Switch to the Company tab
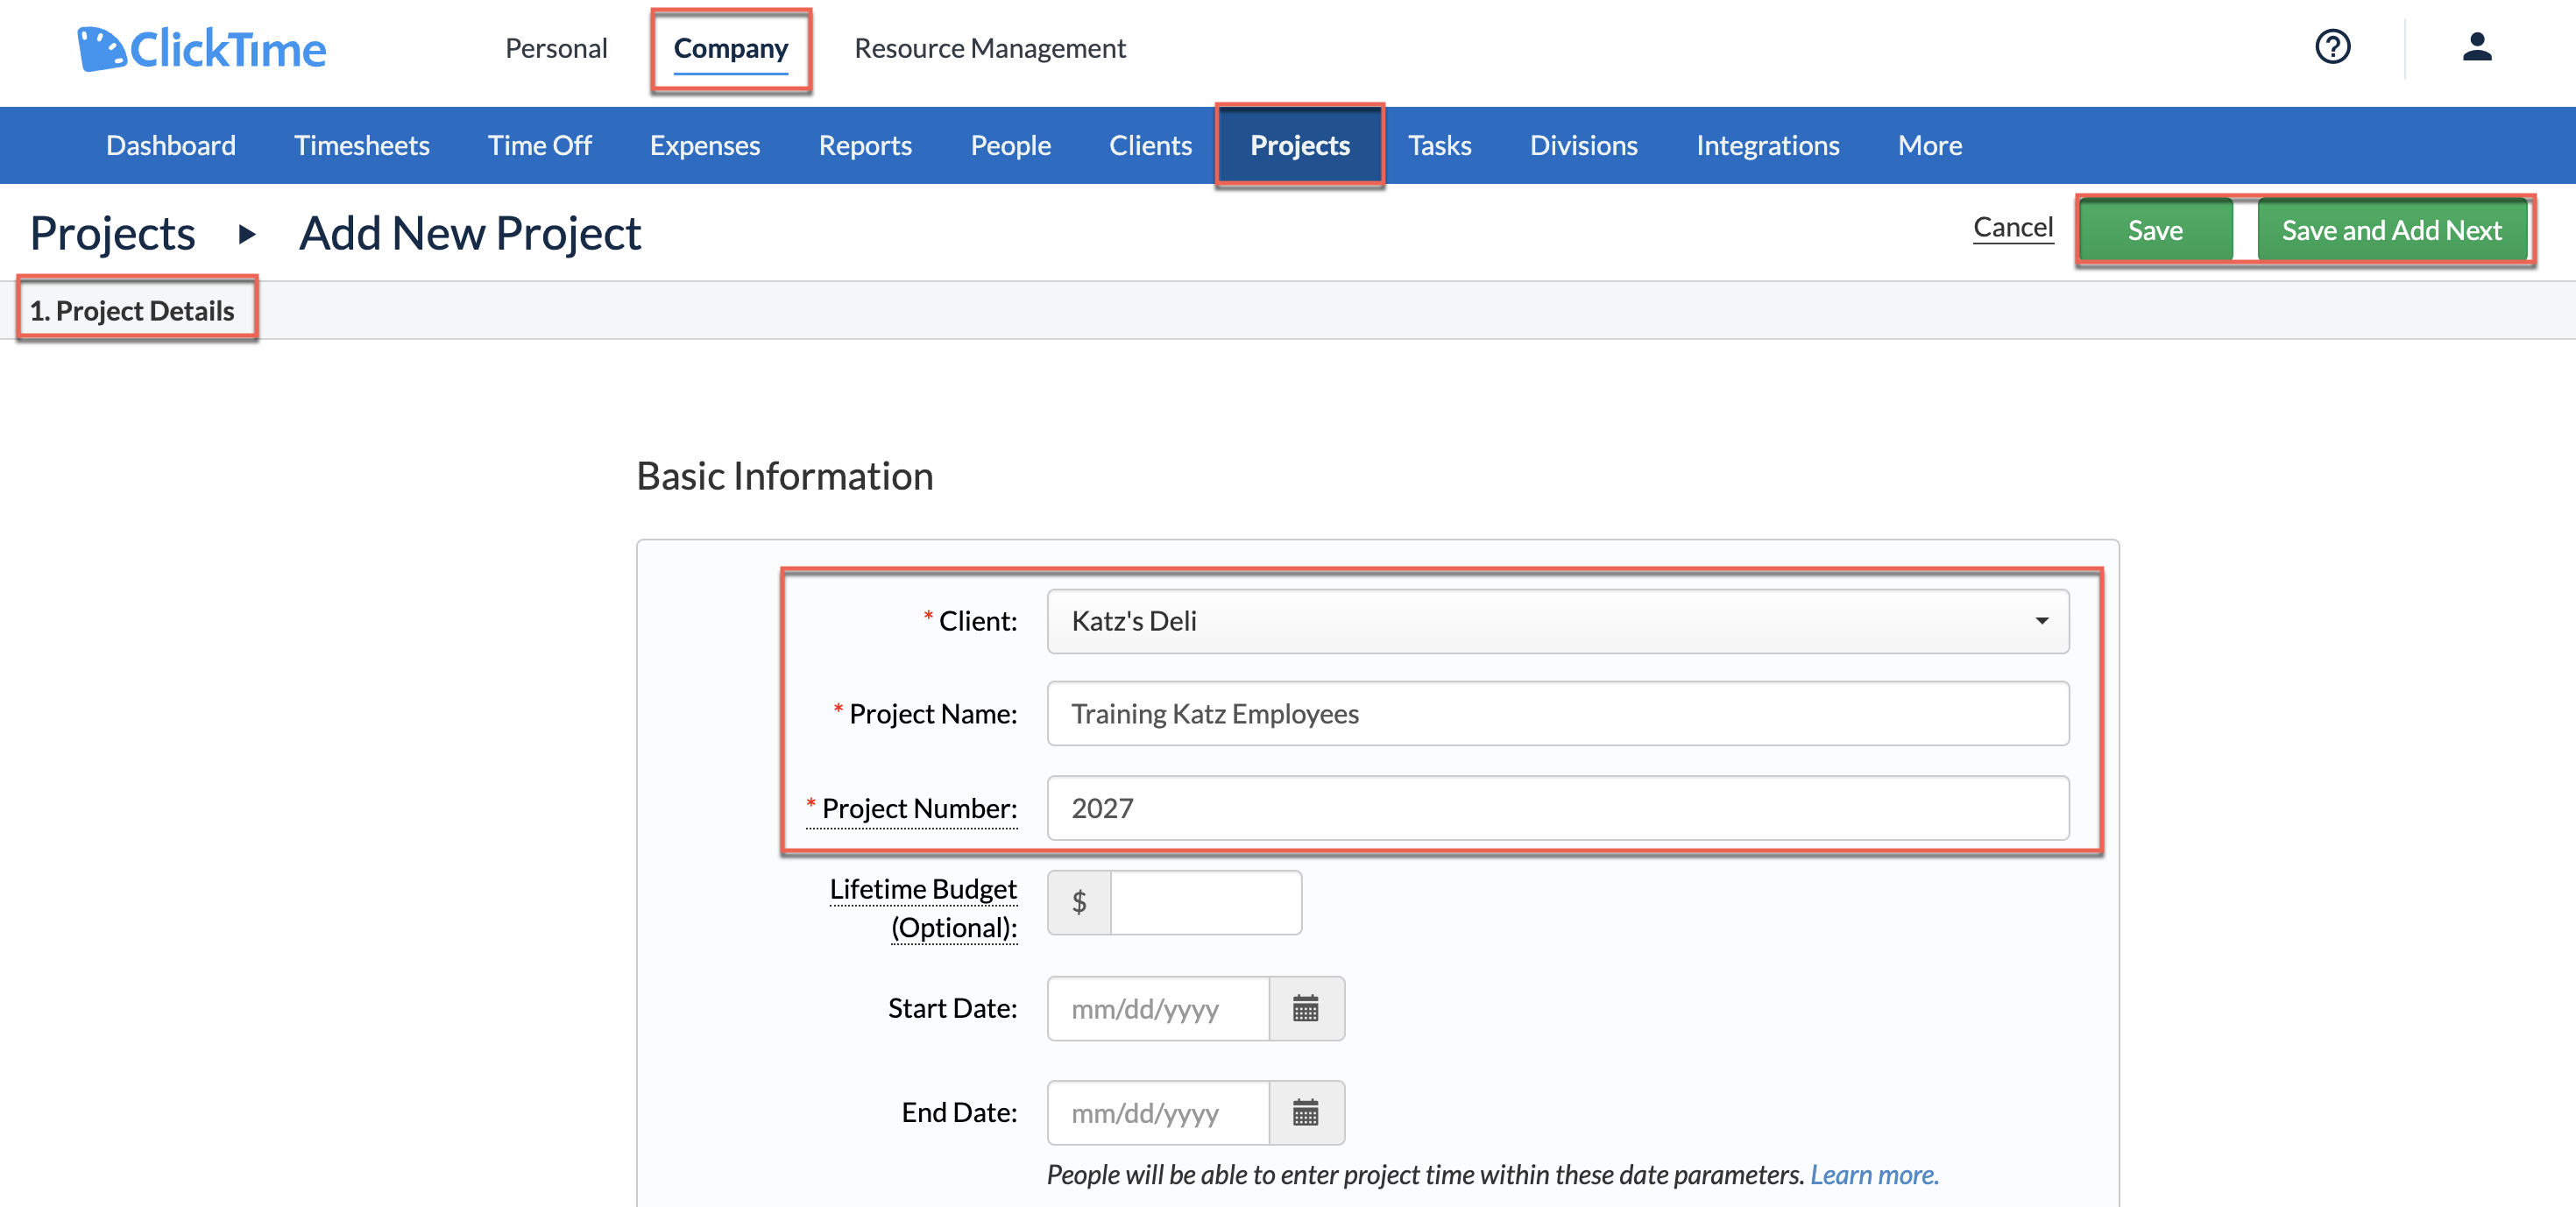Viewport: 2576px width, 1207px height. click(730, 48)
